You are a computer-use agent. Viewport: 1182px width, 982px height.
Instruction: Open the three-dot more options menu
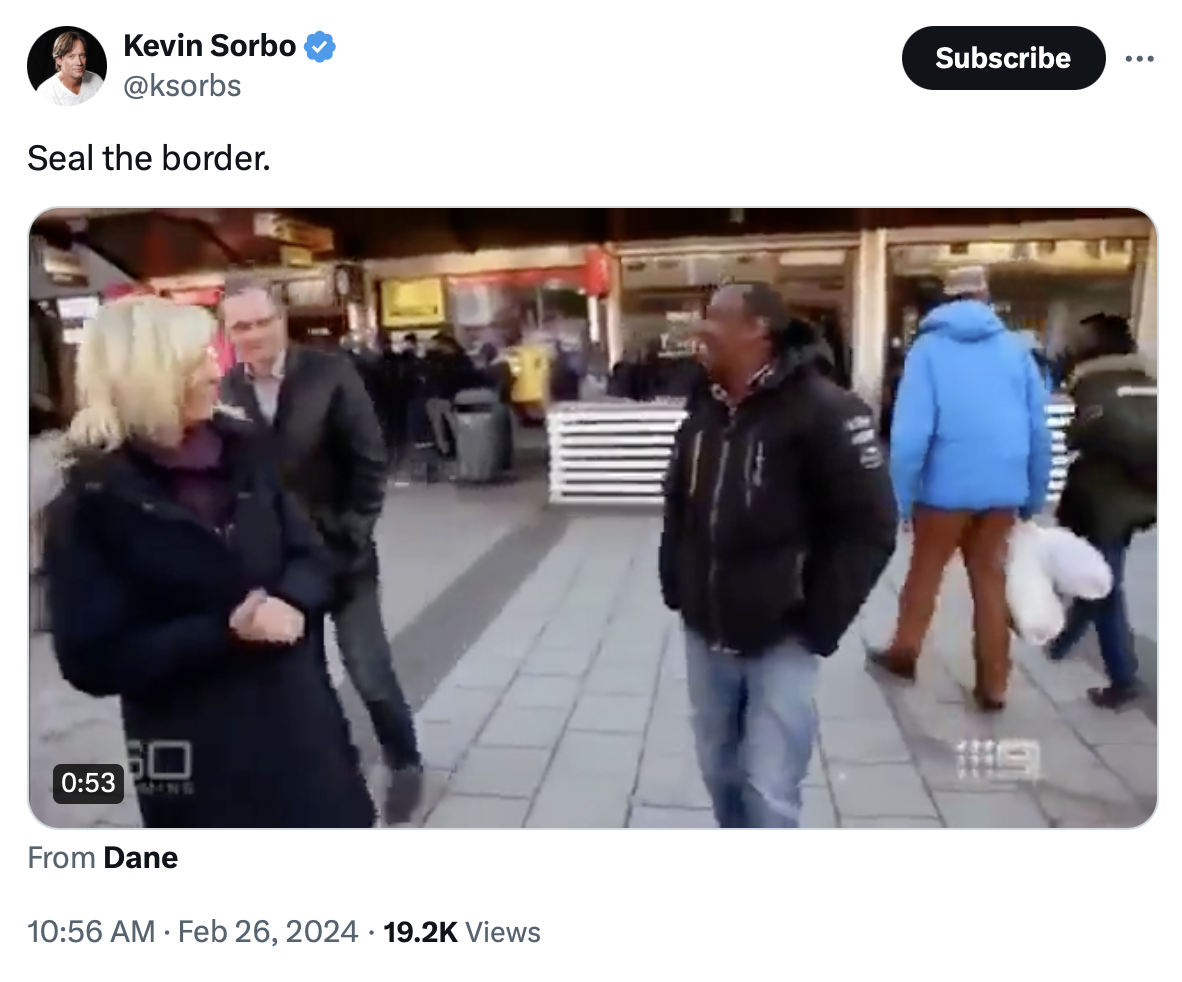[1139, 58]
